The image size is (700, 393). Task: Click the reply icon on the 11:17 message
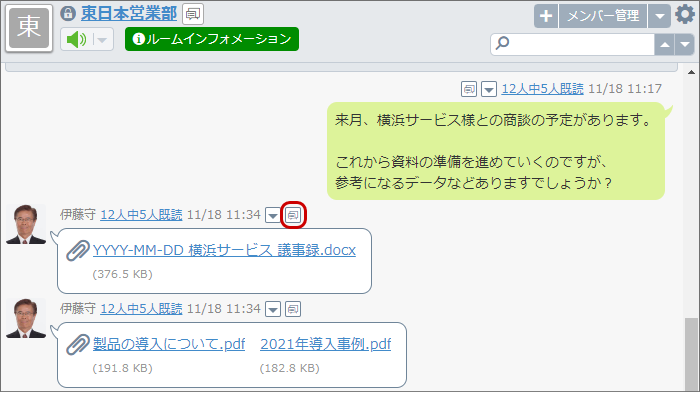[469, 89]
